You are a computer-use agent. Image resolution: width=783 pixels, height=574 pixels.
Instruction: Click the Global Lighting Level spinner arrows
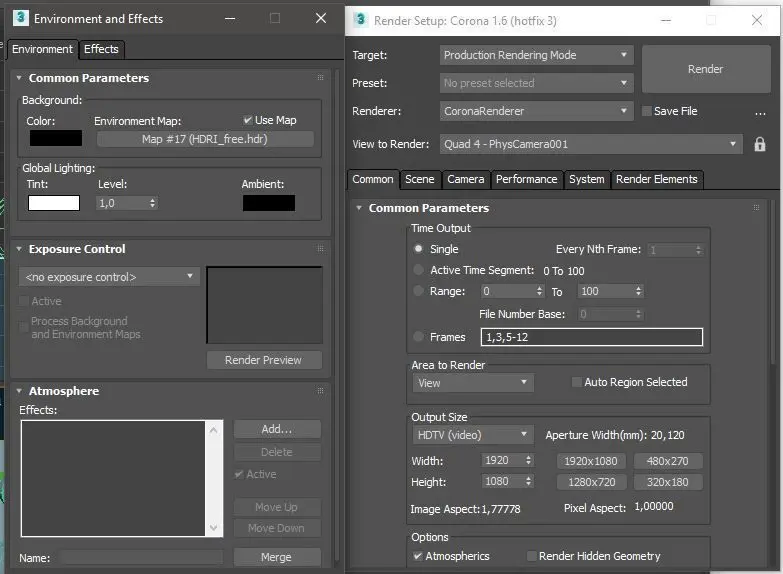pyautogui.click(x=153, y=203)
